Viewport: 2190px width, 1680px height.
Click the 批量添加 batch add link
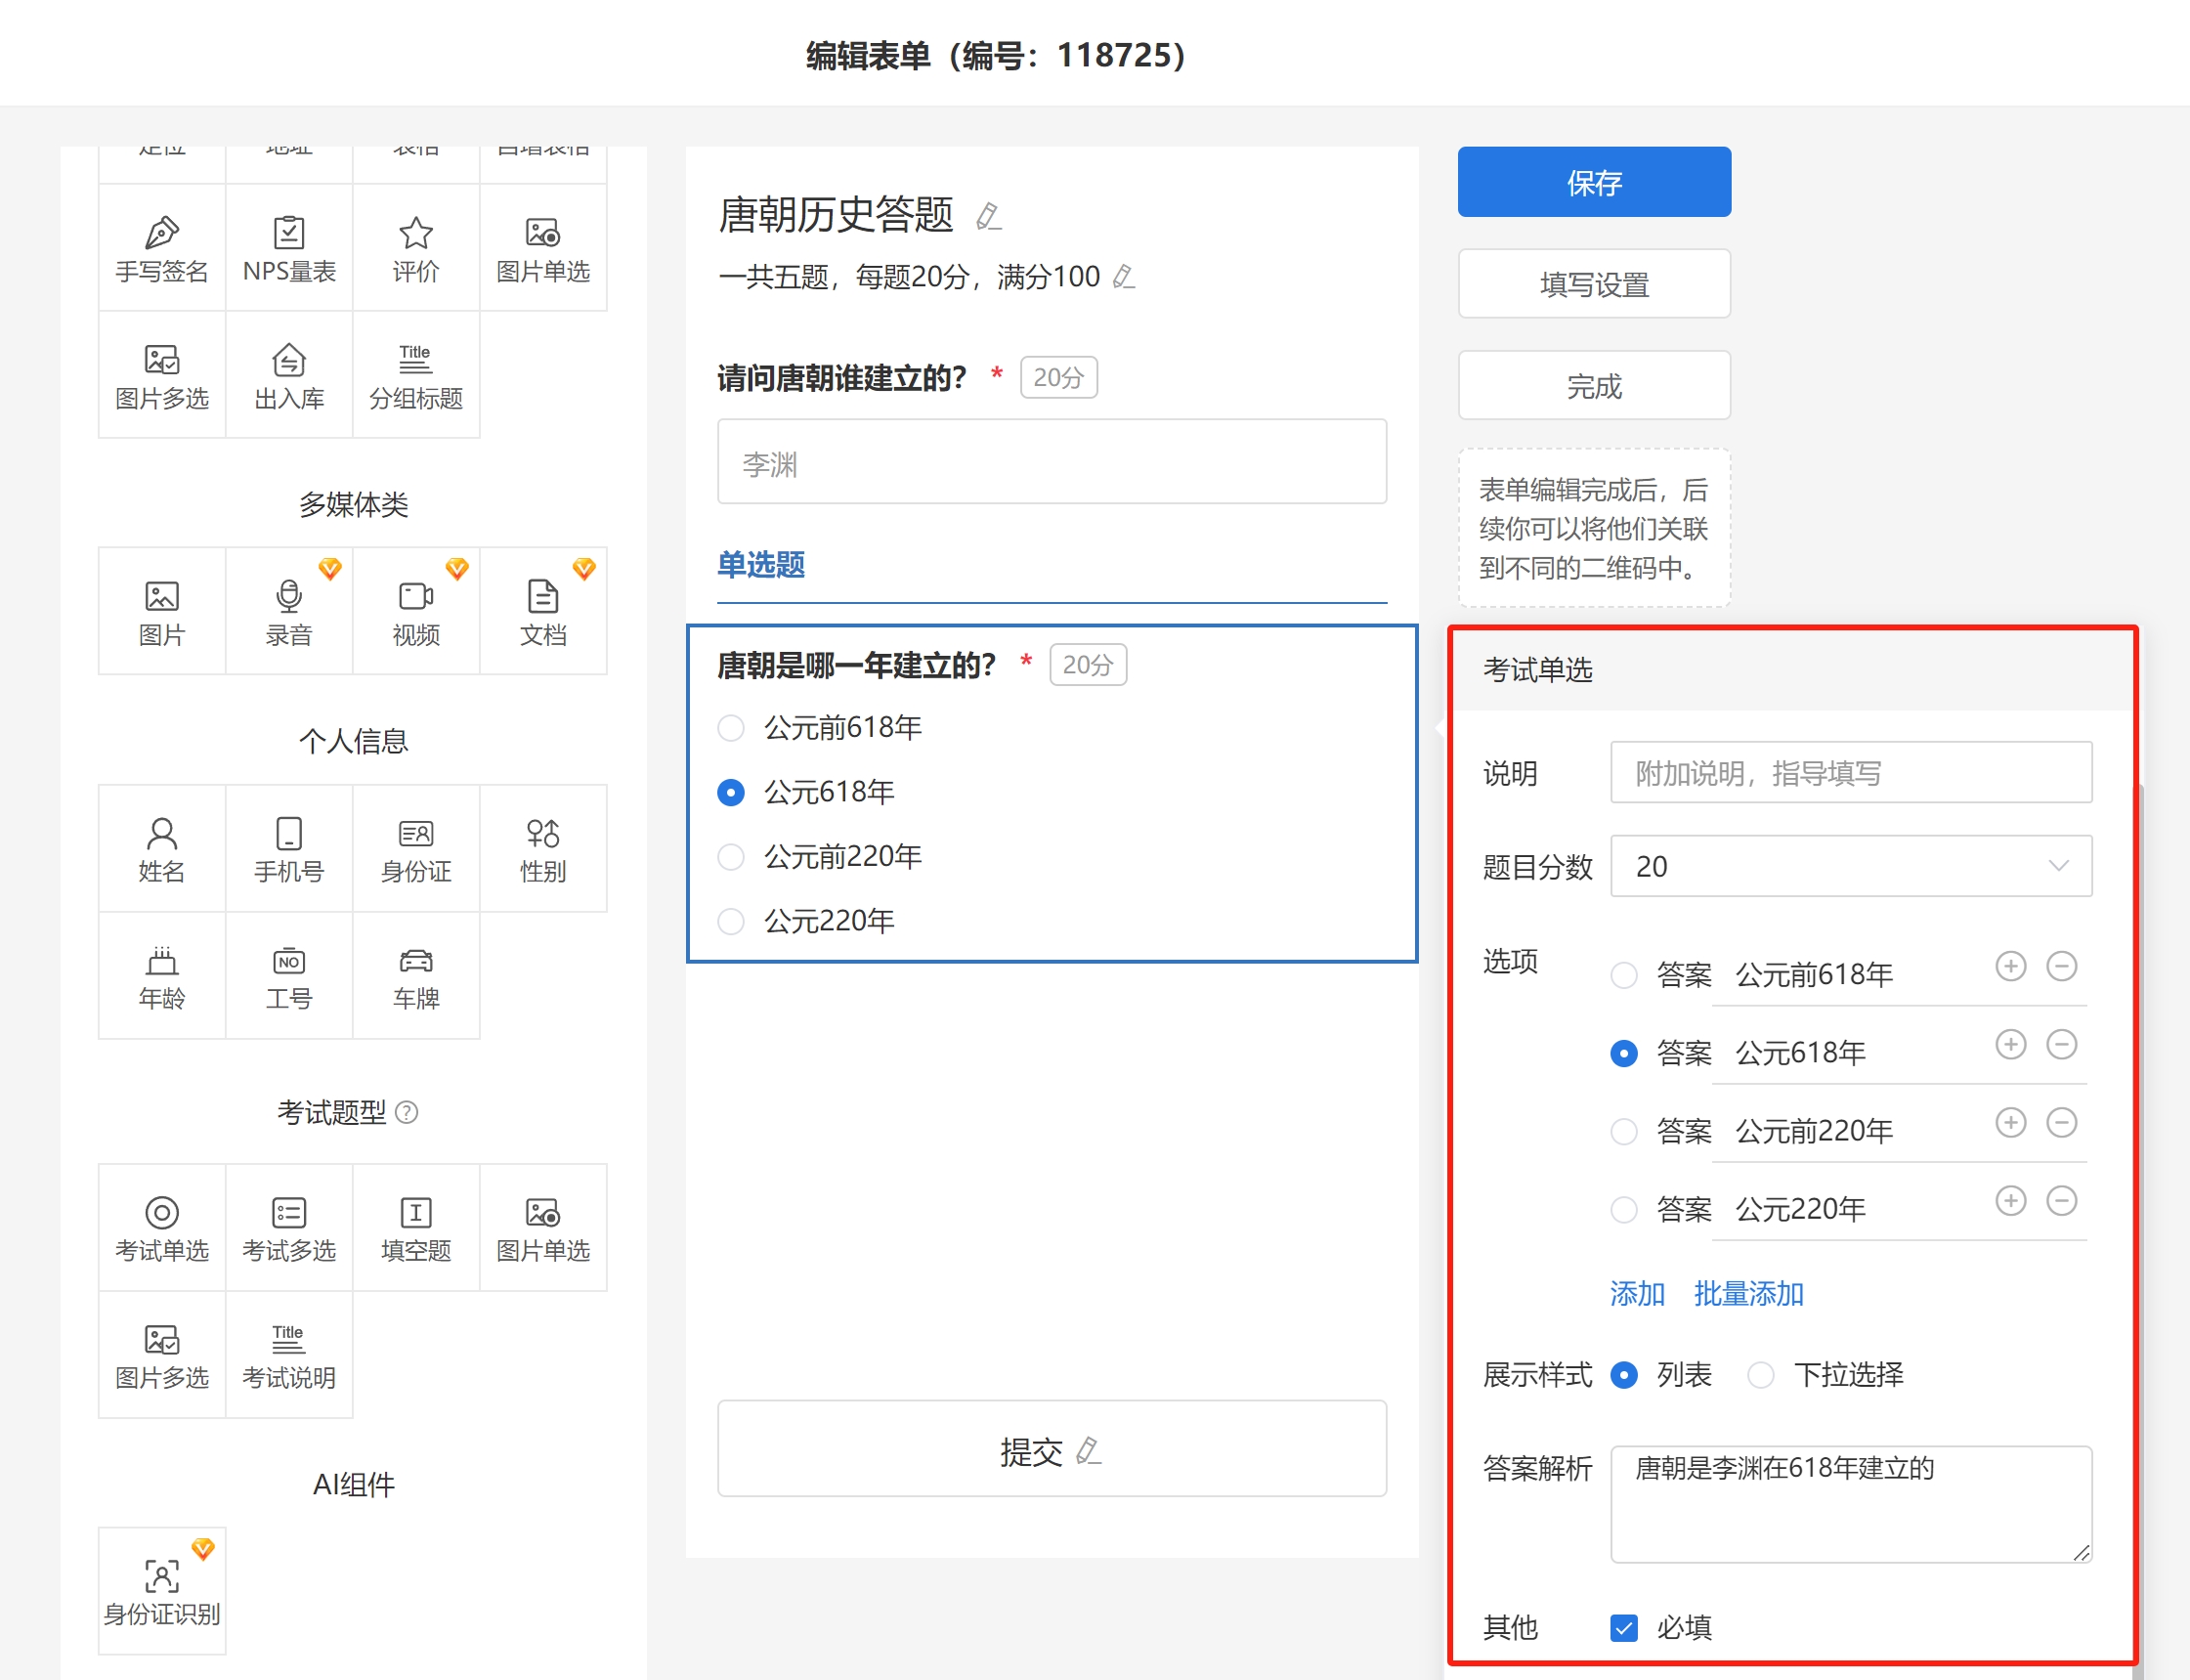(1748, 1294)
